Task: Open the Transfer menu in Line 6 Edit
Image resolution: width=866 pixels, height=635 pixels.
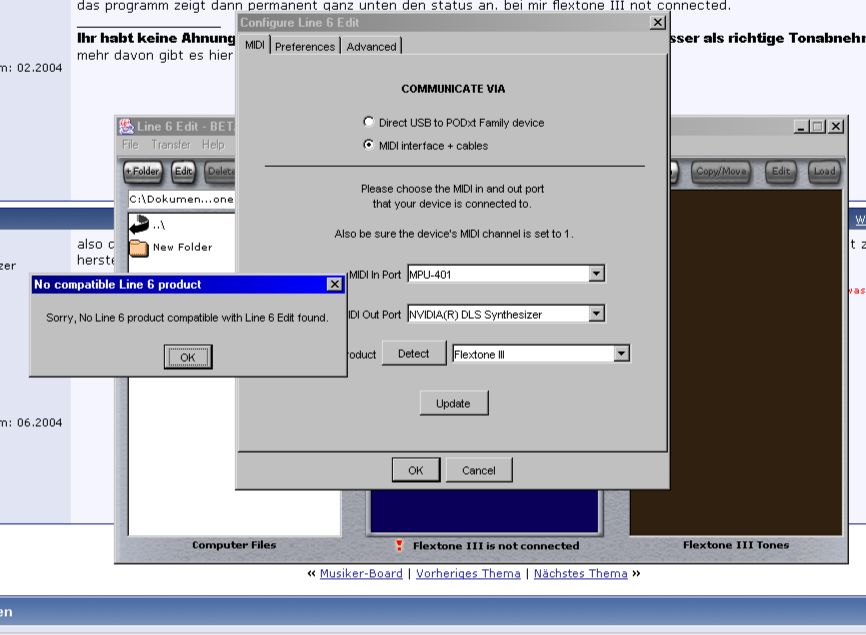Action: (171, 145)
